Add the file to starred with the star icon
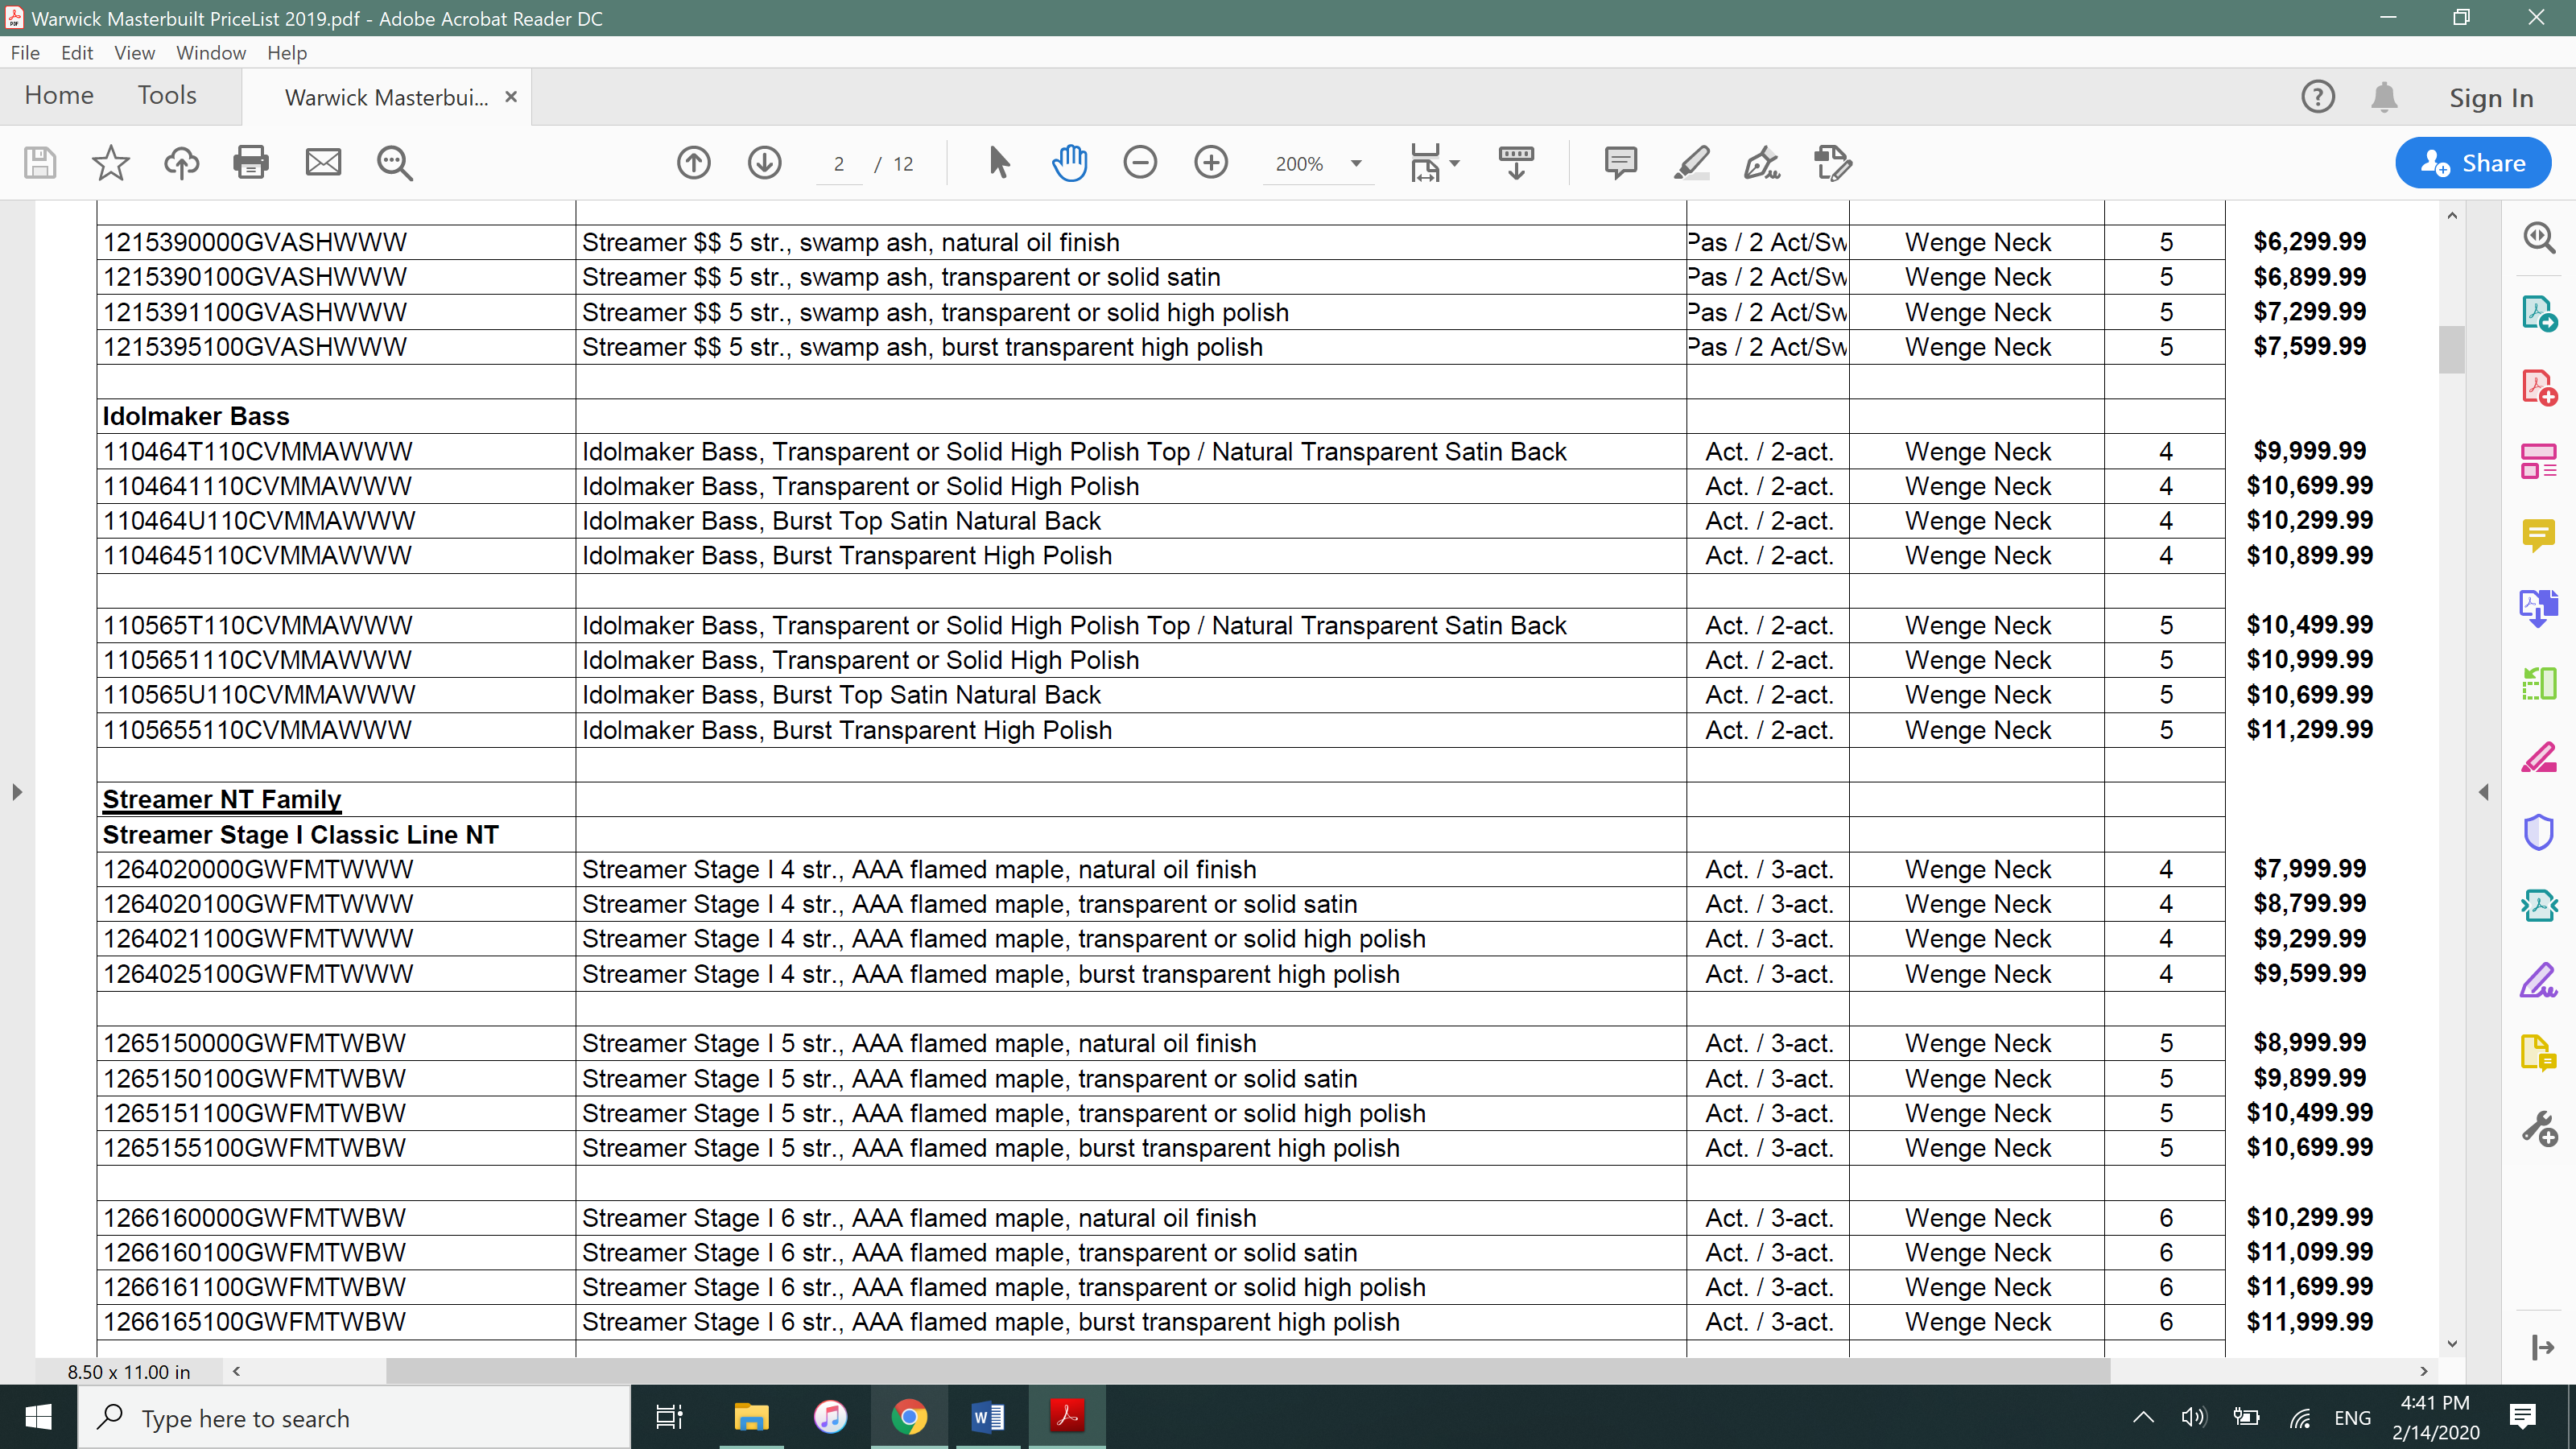 tap(110, 162)
